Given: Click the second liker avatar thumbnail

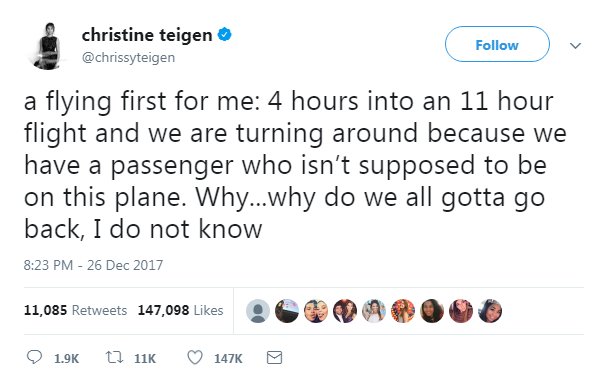Looking at the screenshot, I should coord(287,310).
